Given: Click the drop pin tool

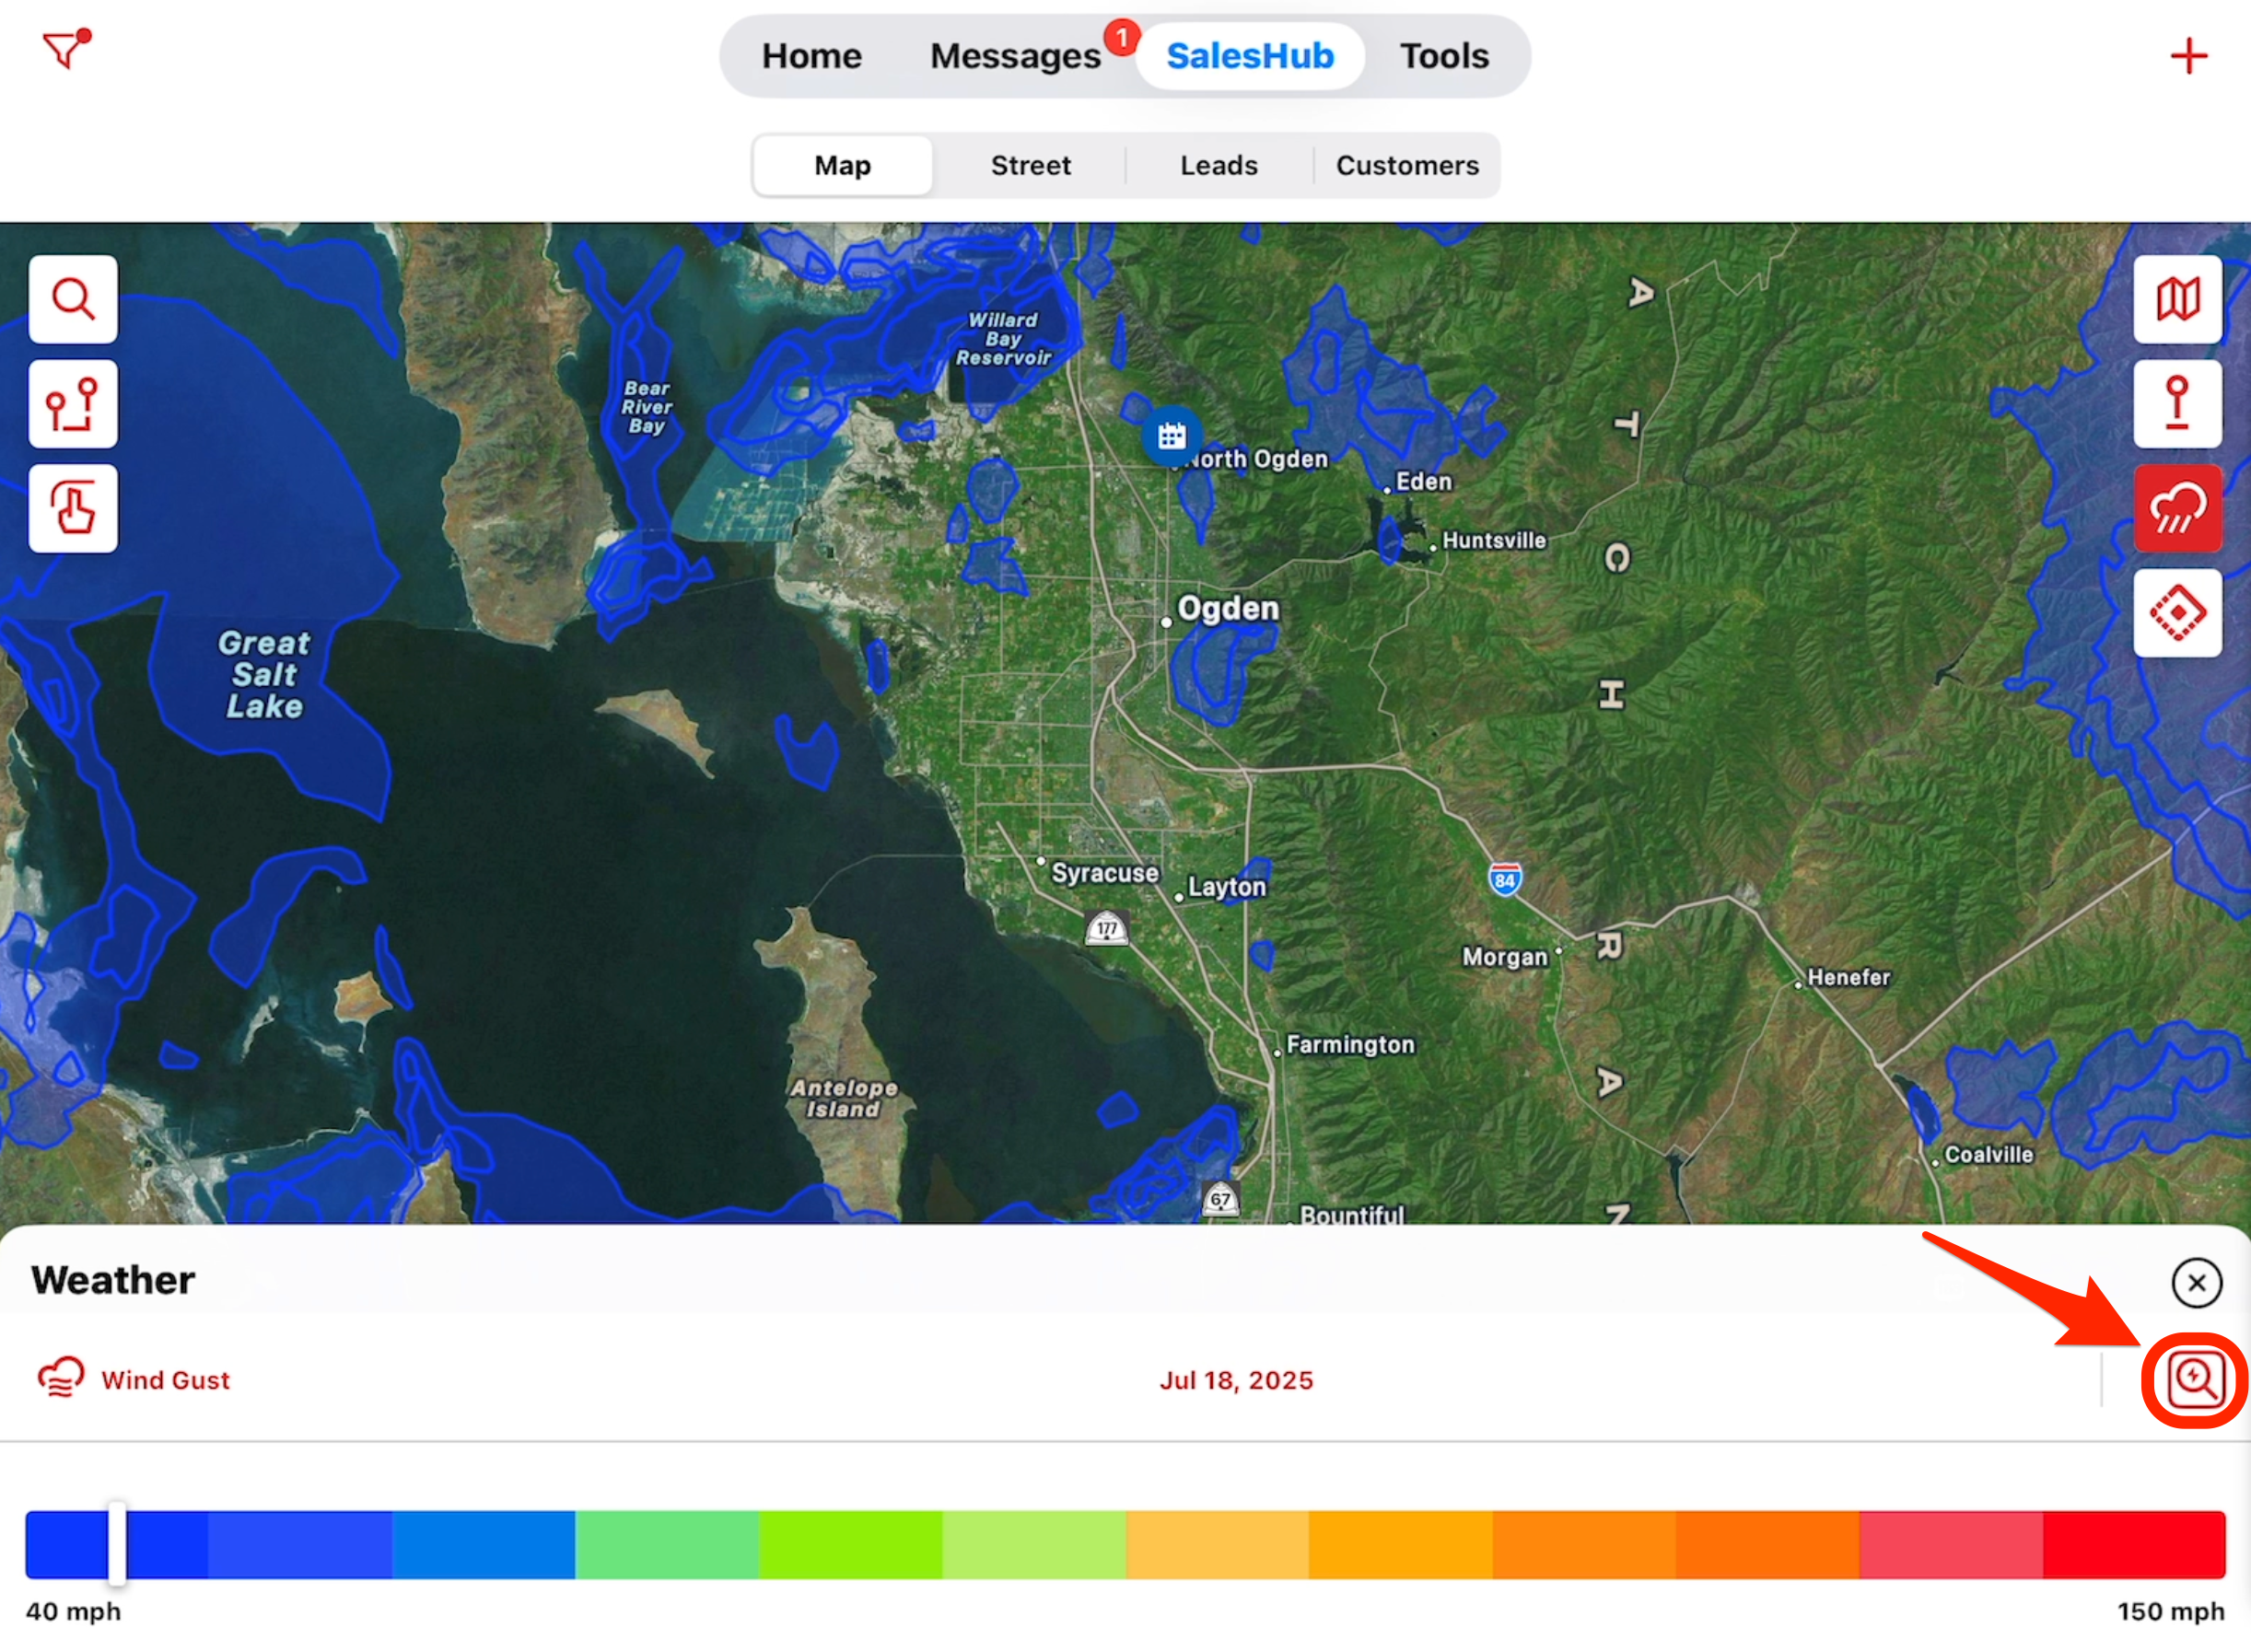Looking at the screenshot, I should click(x=2177, y=404).
